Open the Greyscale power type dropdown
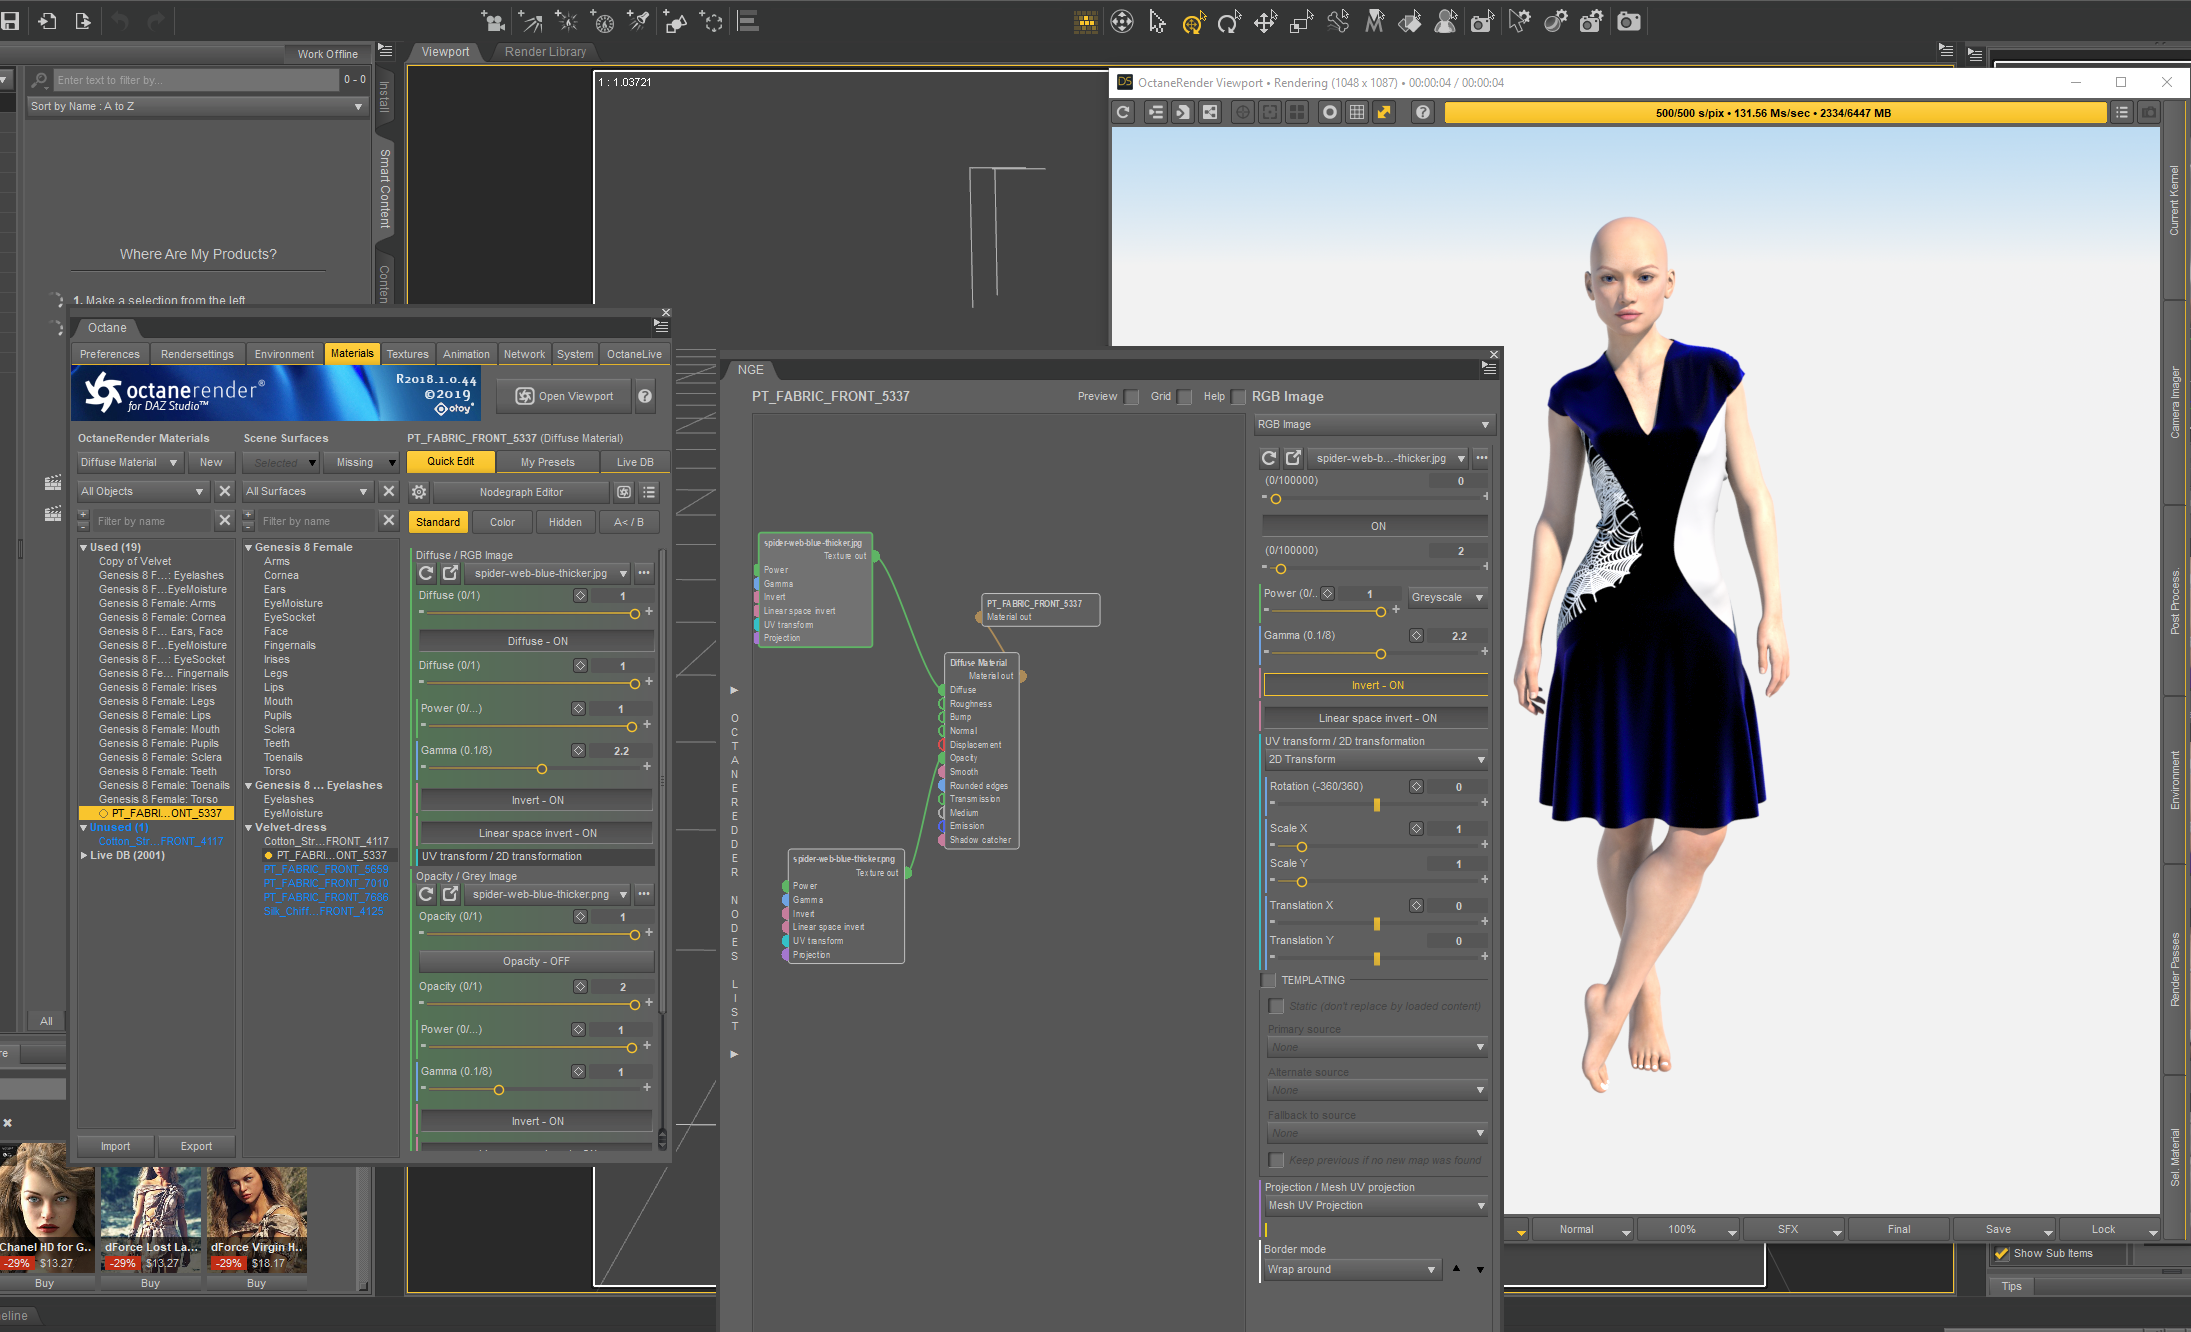Screen dimensions: 2191x1332 tap(1447, 597)
